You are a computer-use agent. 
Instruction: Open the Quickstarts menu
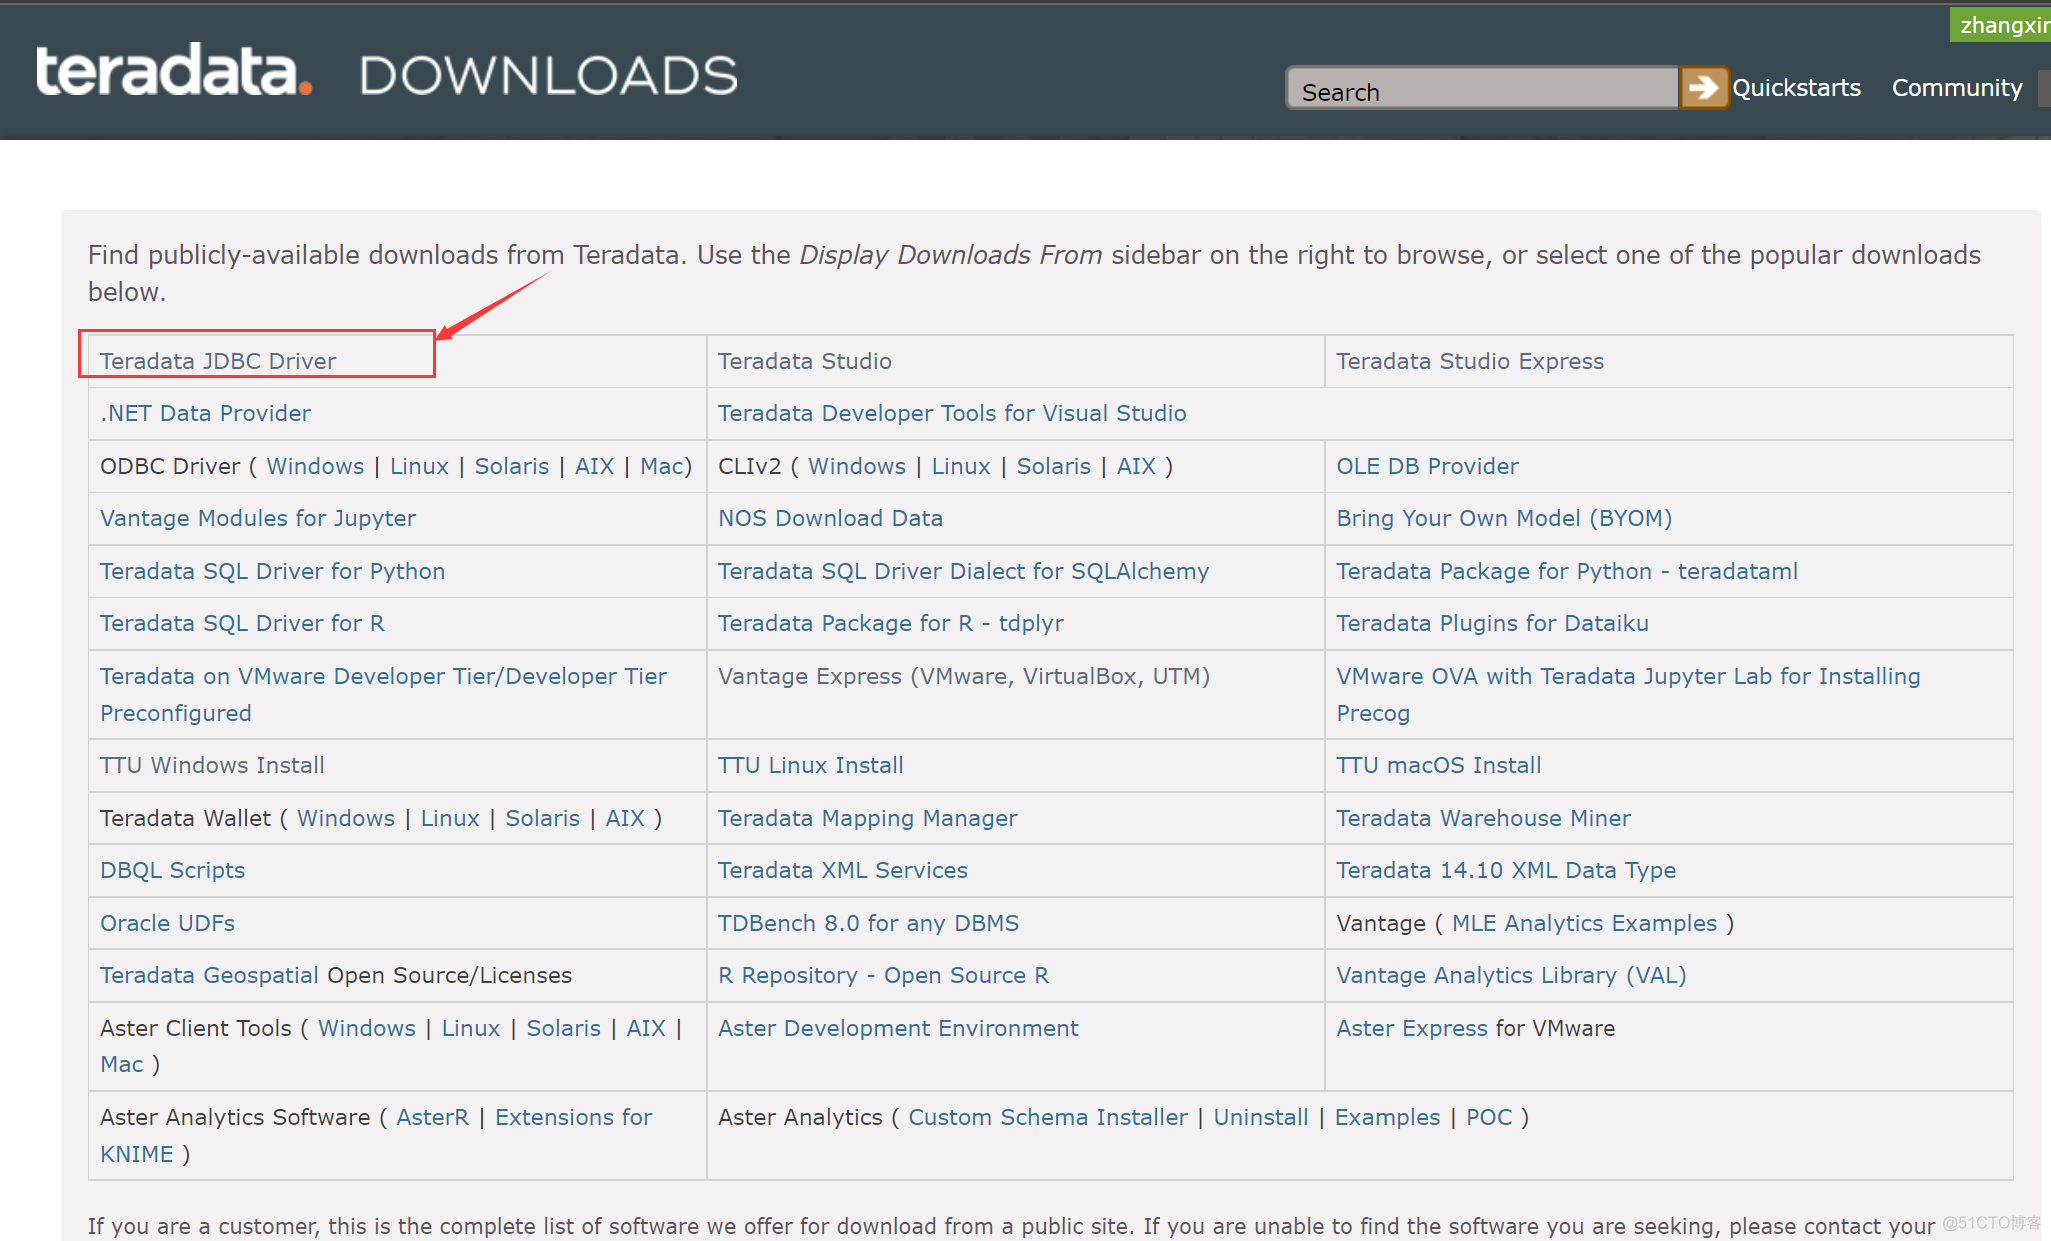pyautogui.click(x=1796, y=88)
